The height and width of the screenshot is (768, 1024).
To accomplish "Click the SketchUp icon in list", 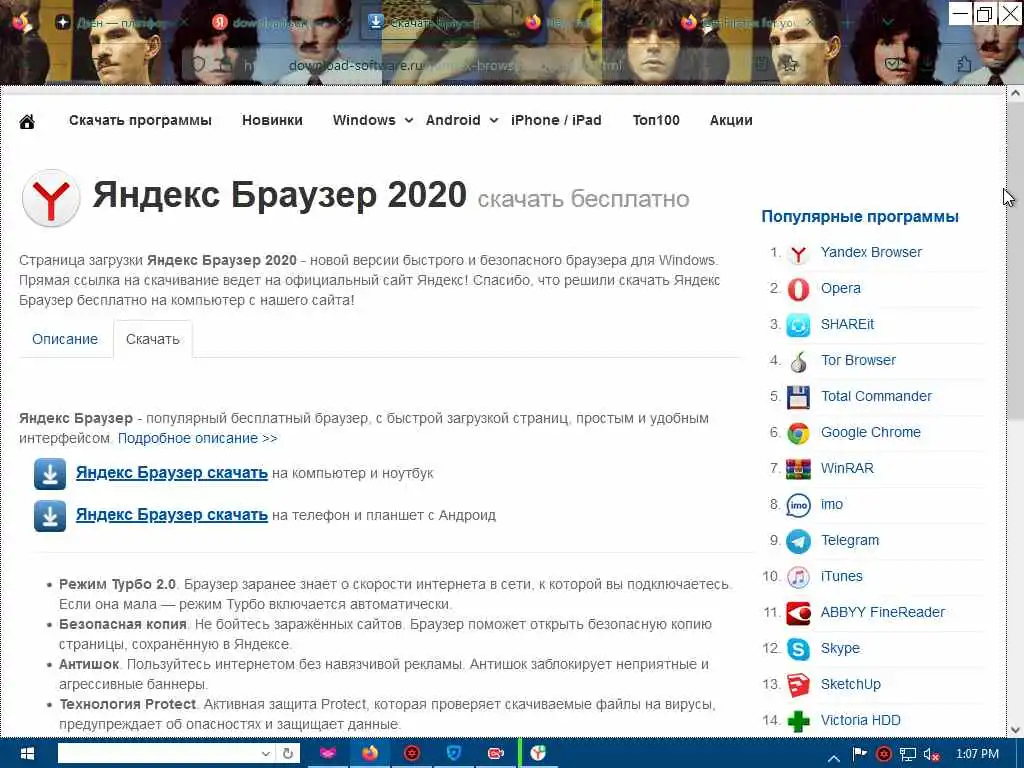I will point(798,685).
